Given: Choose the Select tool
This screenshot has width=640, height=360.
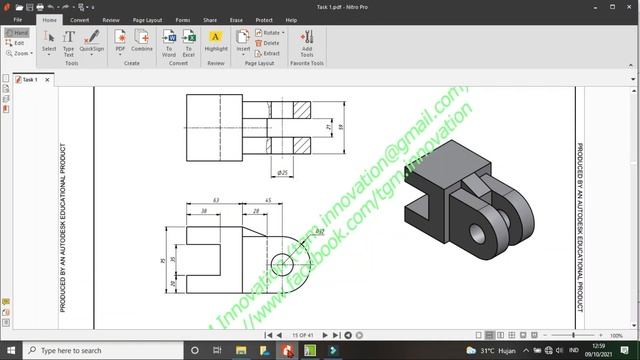Looking at the screenshot, I should [x=49, y=40].
